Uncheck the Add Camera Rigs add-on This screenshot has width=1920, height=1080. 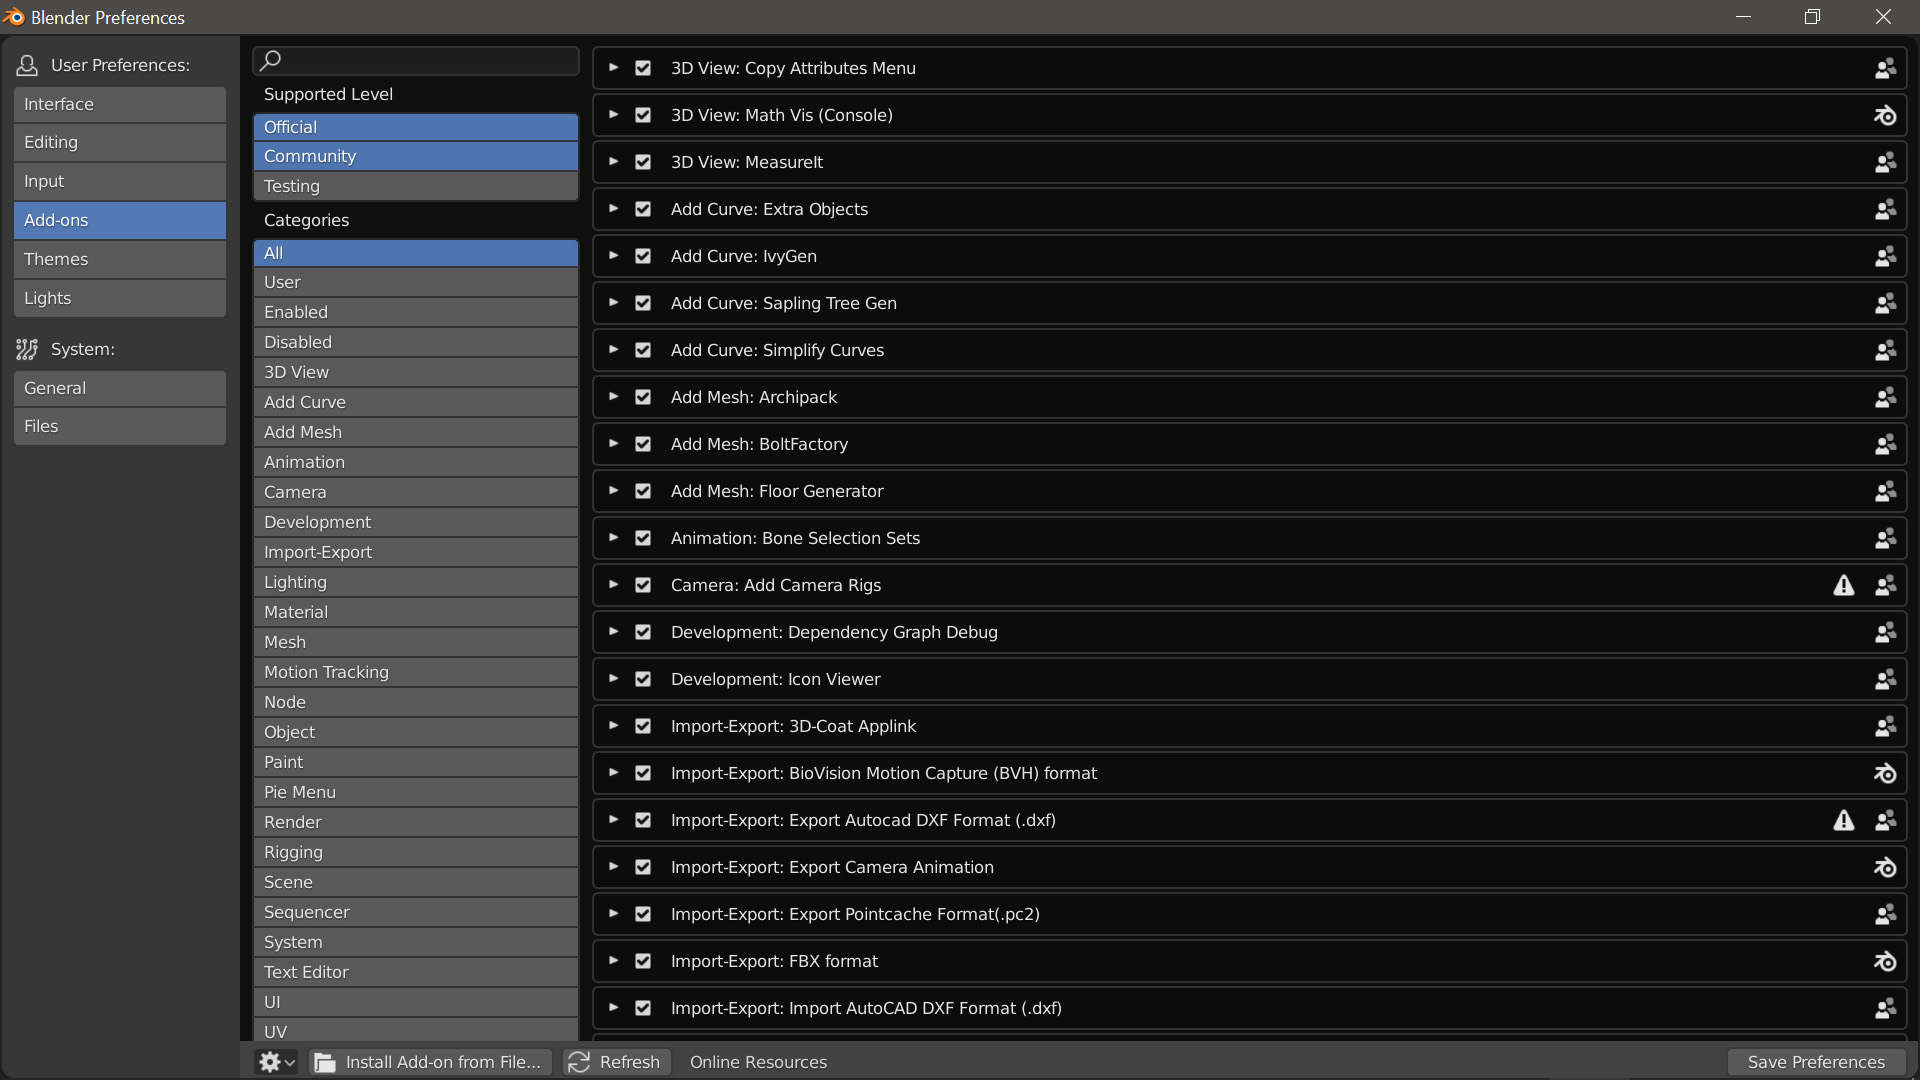coord(643,585)
